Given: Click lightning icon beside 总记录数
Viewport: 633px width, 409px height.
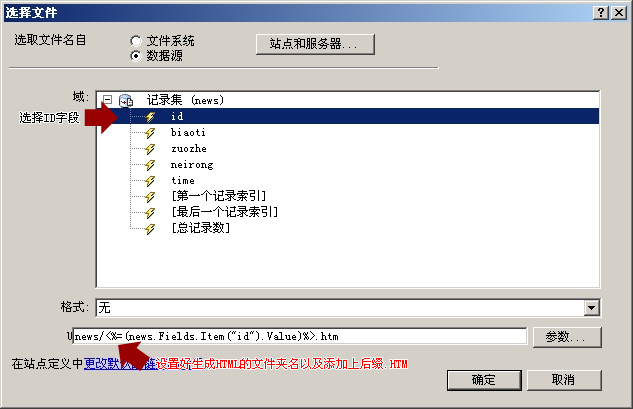Looking at the screenshot, I should pos(150,229).
